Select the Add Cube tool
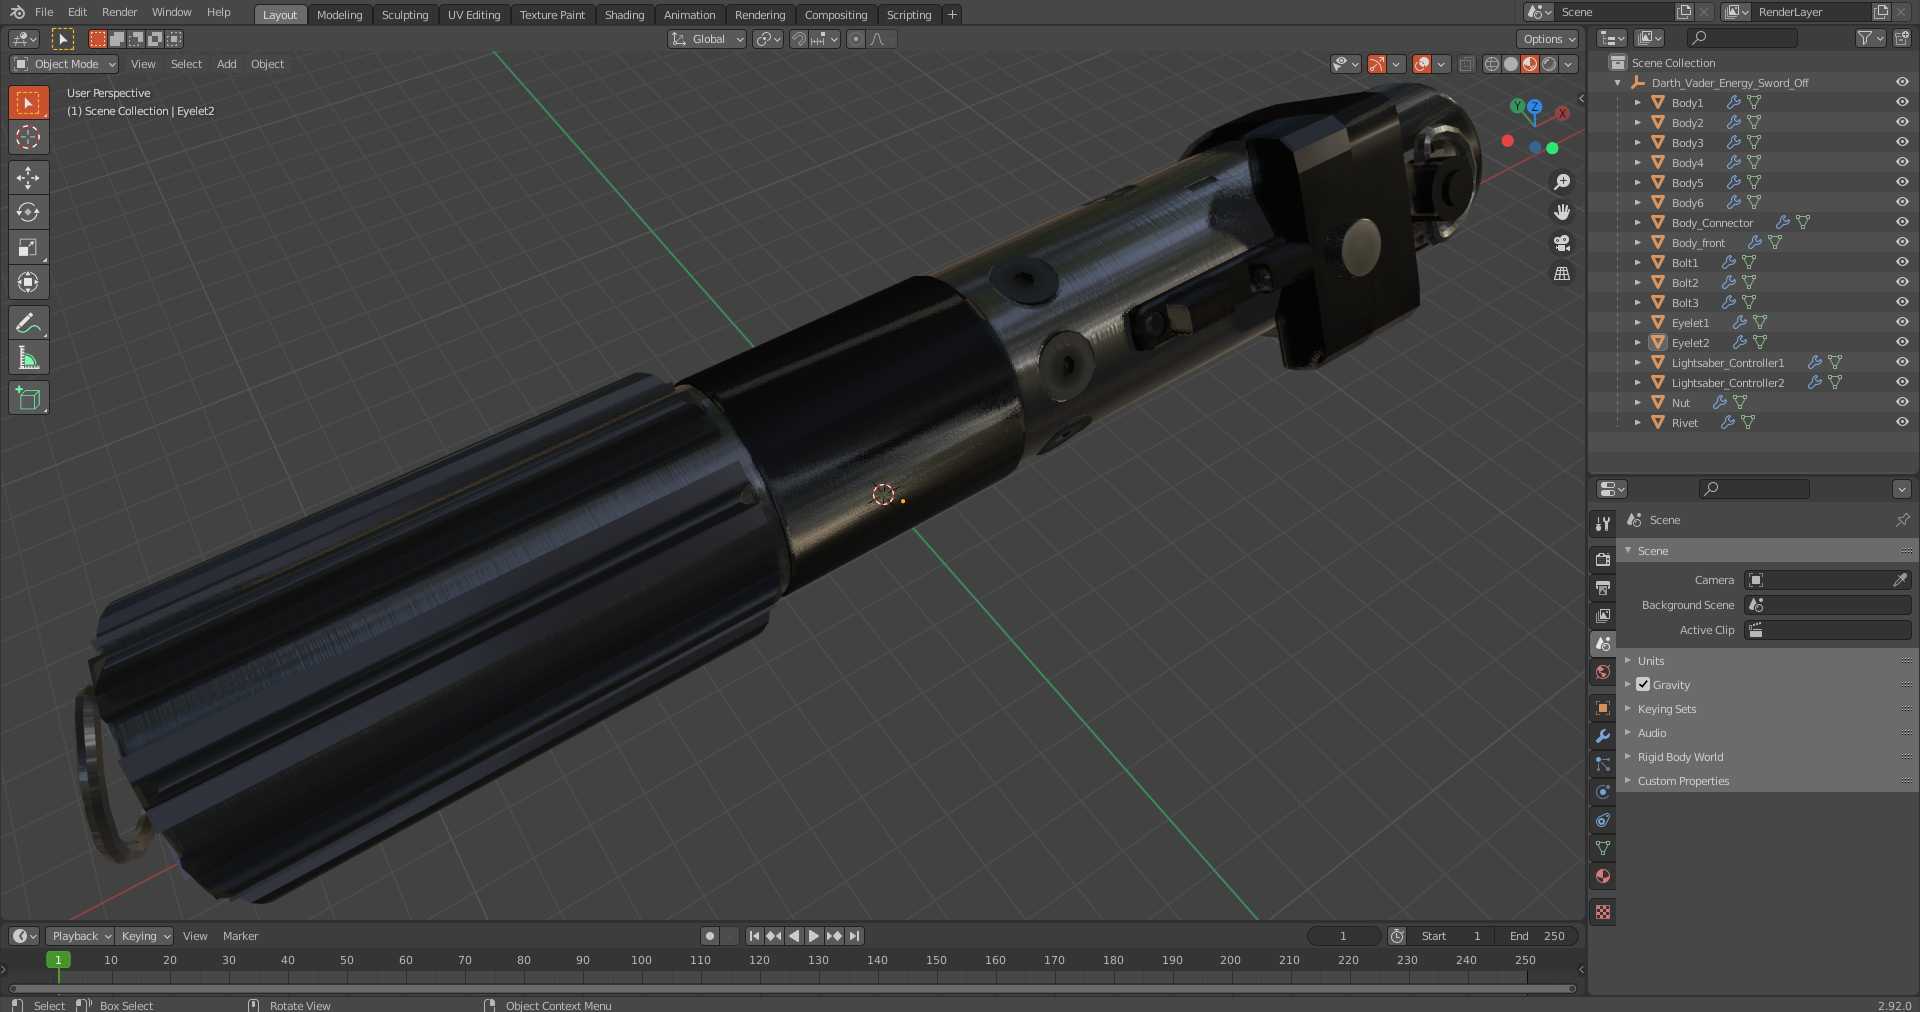Screen dimensions: 1920x1012 tap(28, 398)
